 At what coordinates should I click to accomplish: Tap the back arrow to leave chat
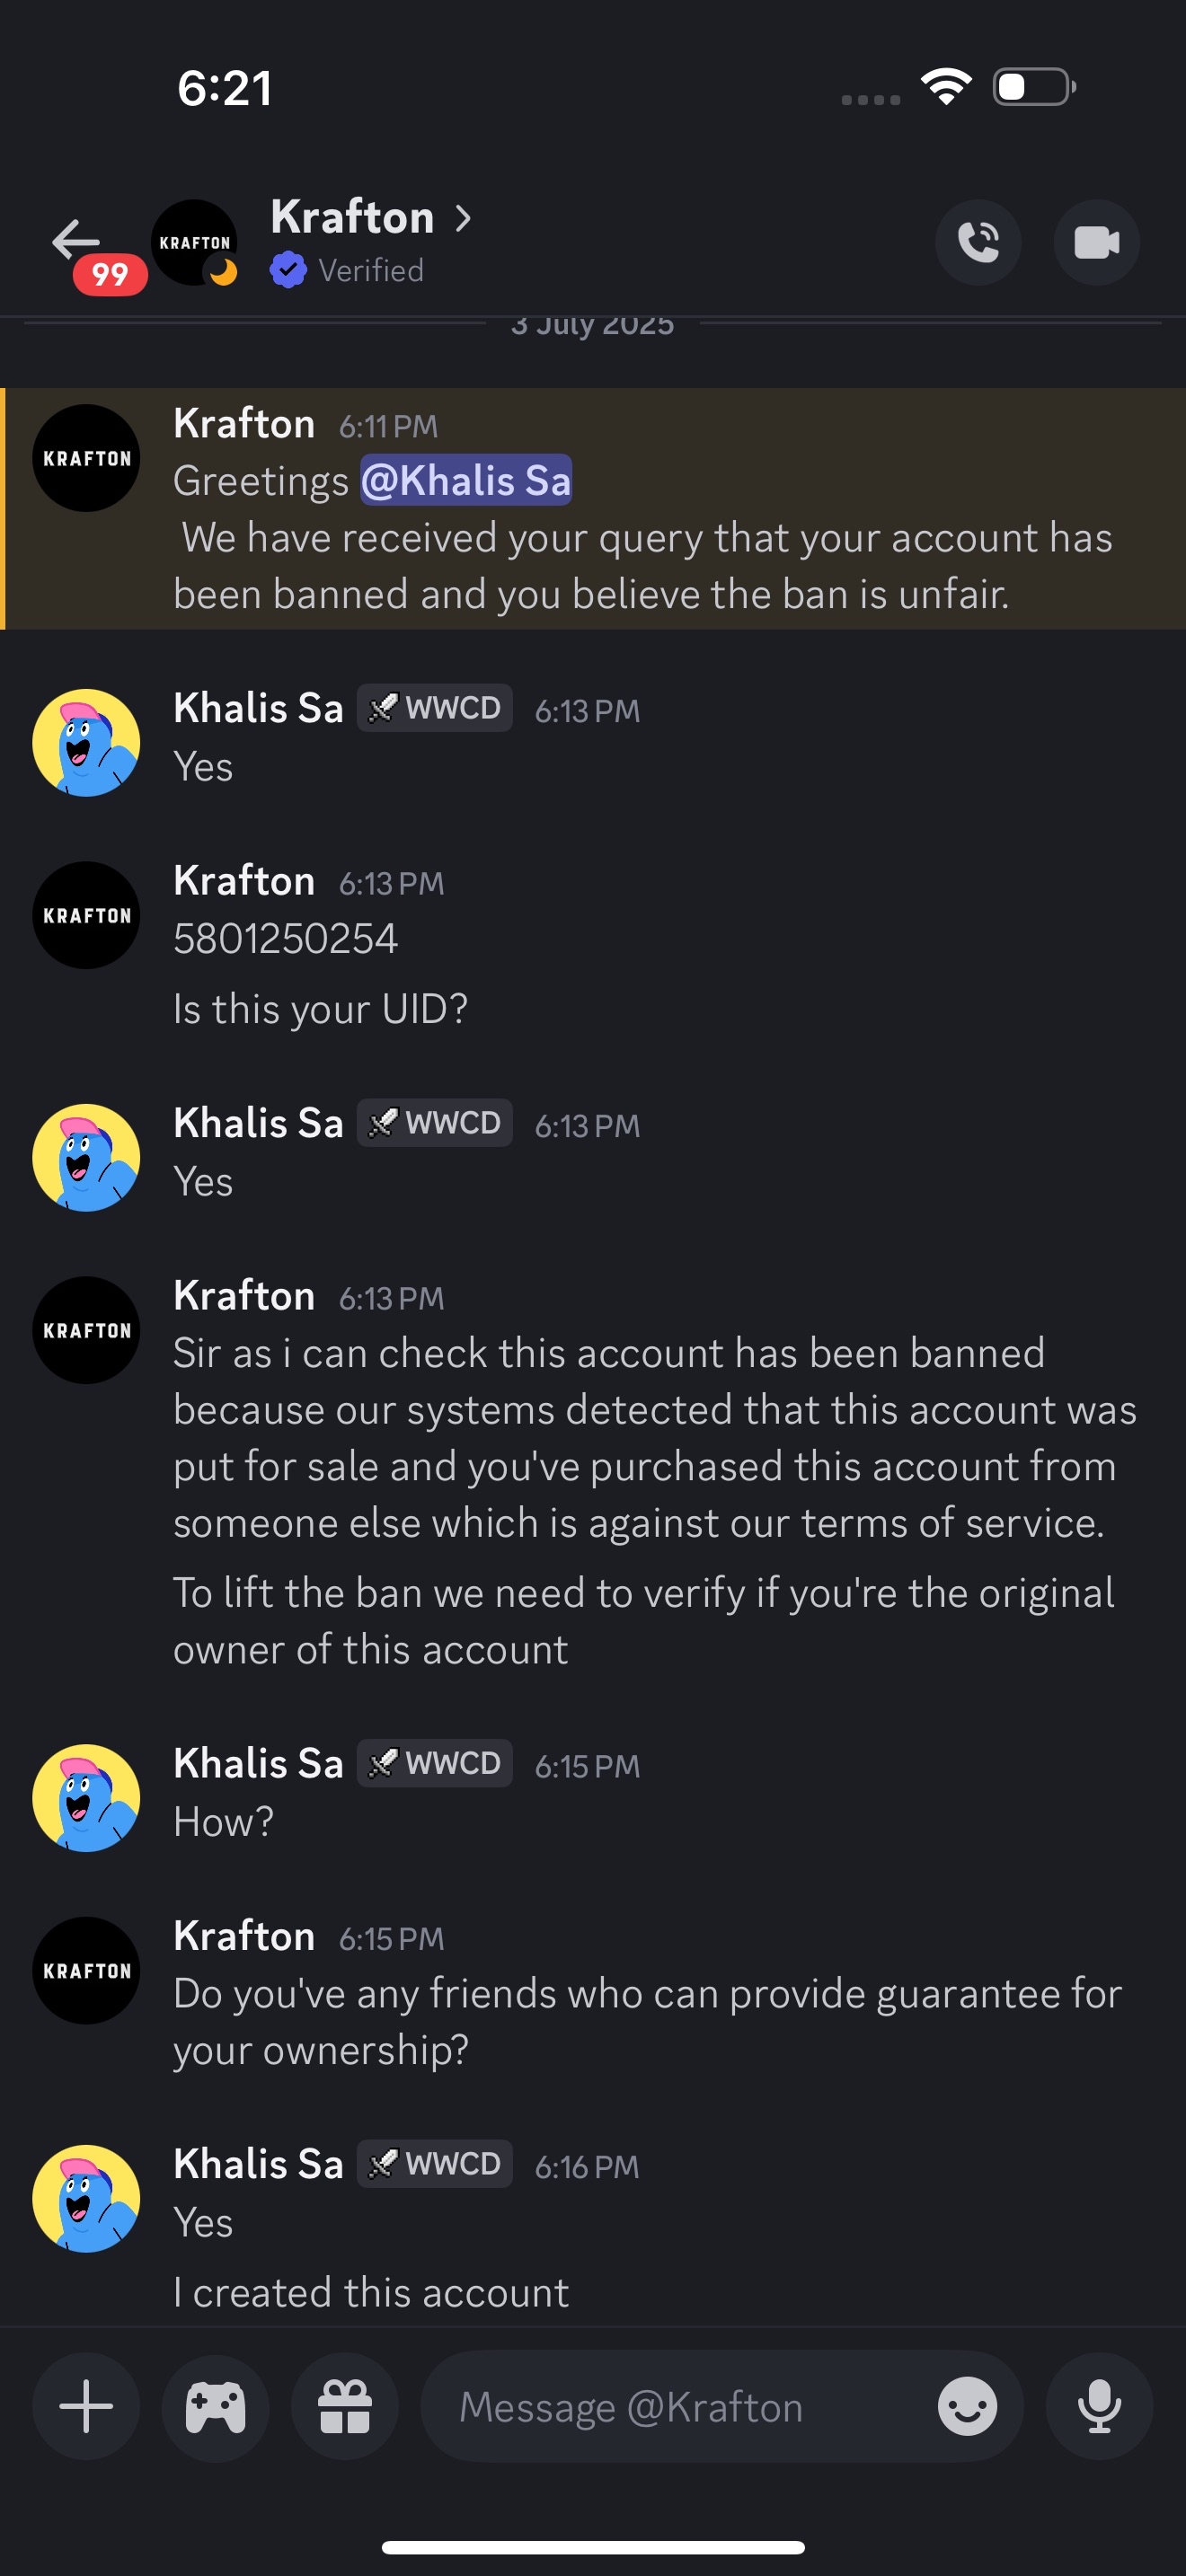[76, 240]
